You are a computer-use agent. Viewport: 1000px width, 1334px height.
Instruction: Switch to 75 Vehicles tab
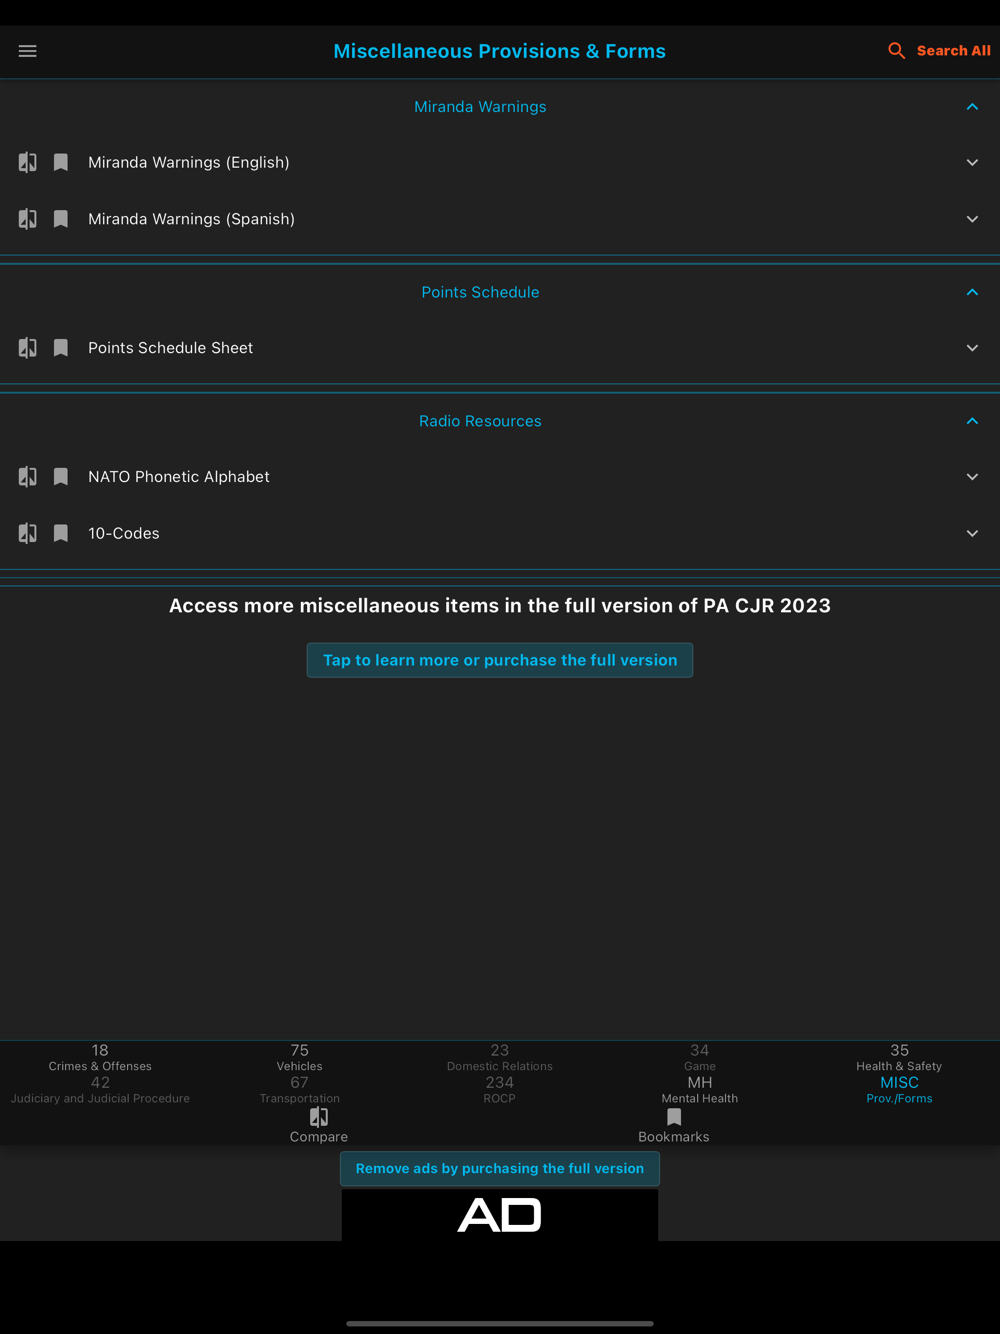click(x=299, y=1058)
